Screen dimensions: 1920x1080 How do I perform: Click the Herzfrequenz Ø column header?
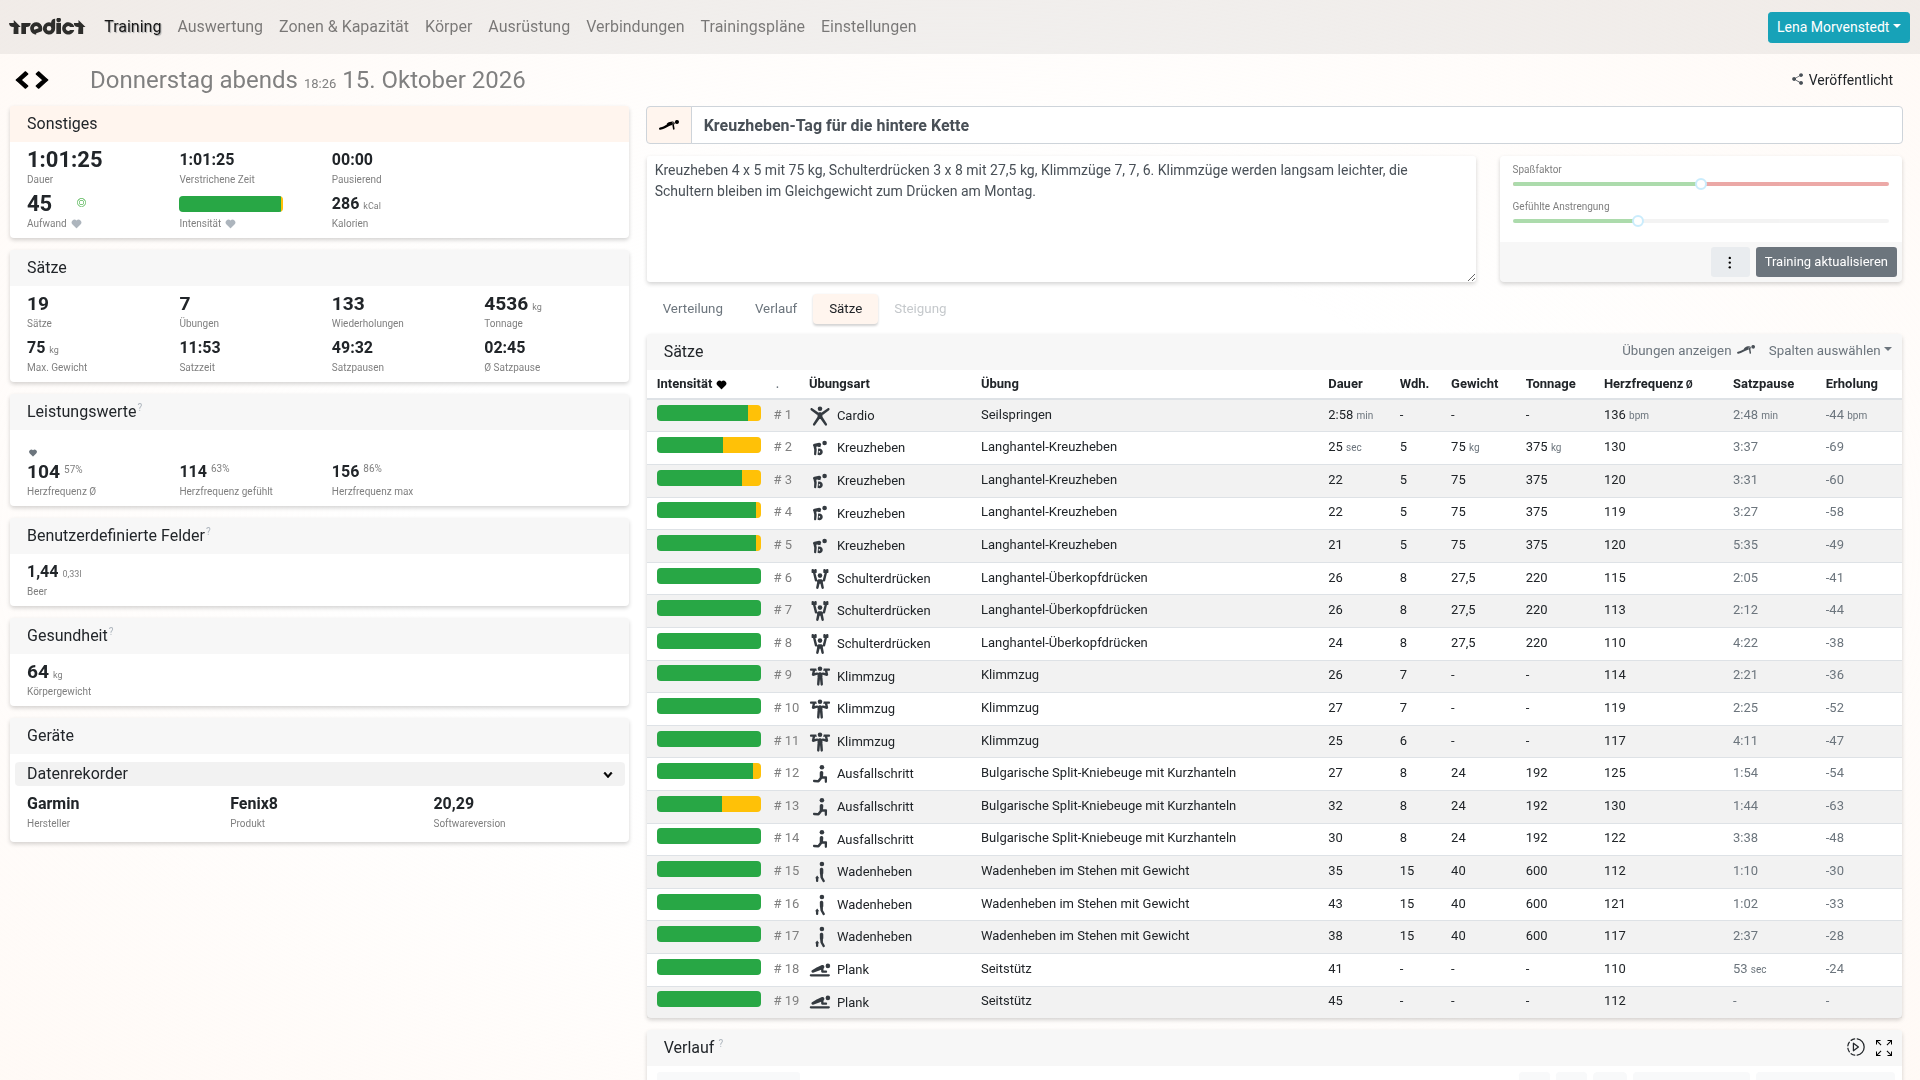(1648, 384)
